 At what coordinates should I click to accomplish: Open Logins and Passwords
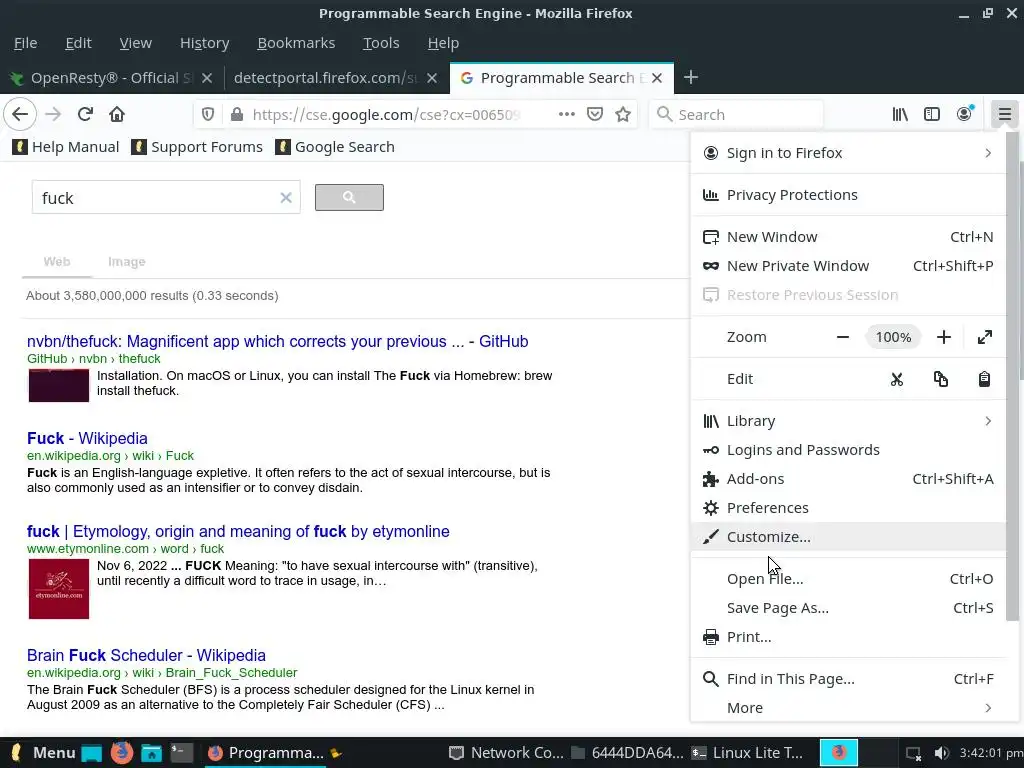848,450
